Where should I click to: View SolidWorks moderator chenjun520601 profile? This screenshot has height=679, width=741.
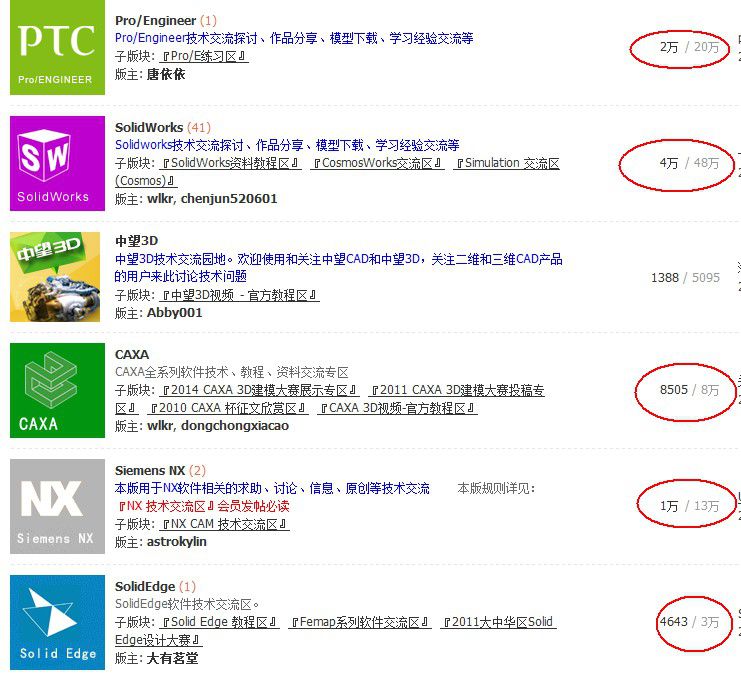229,199
